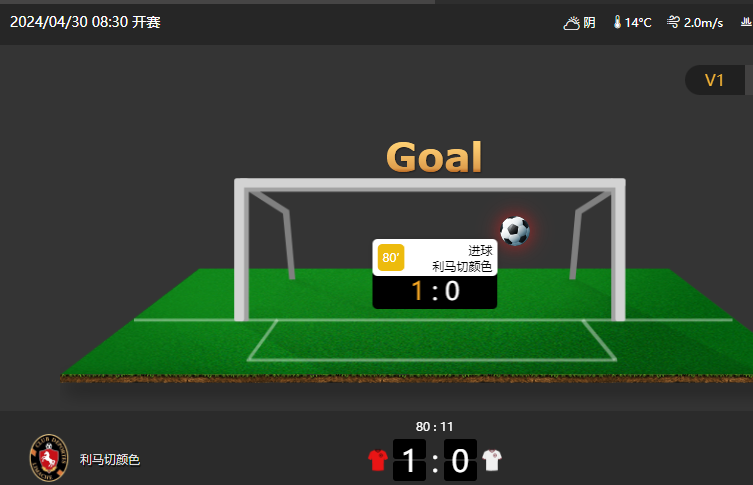Click the wind speed icon

pos(673,22)
